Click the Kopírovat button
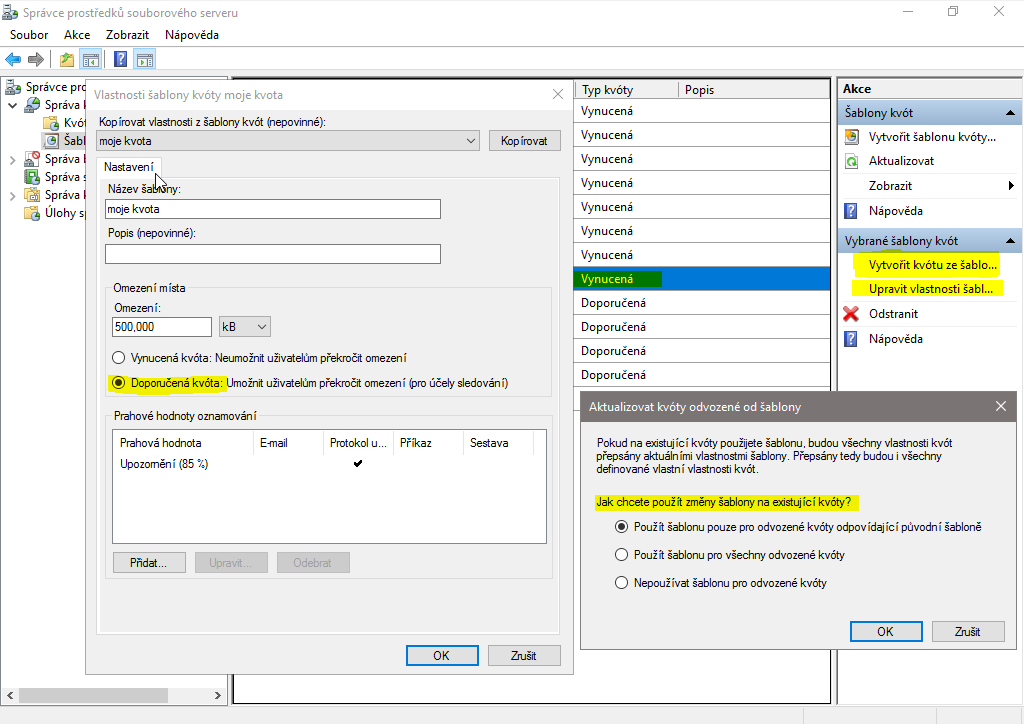Screen dimensions: 1024x724 point(524,141)
